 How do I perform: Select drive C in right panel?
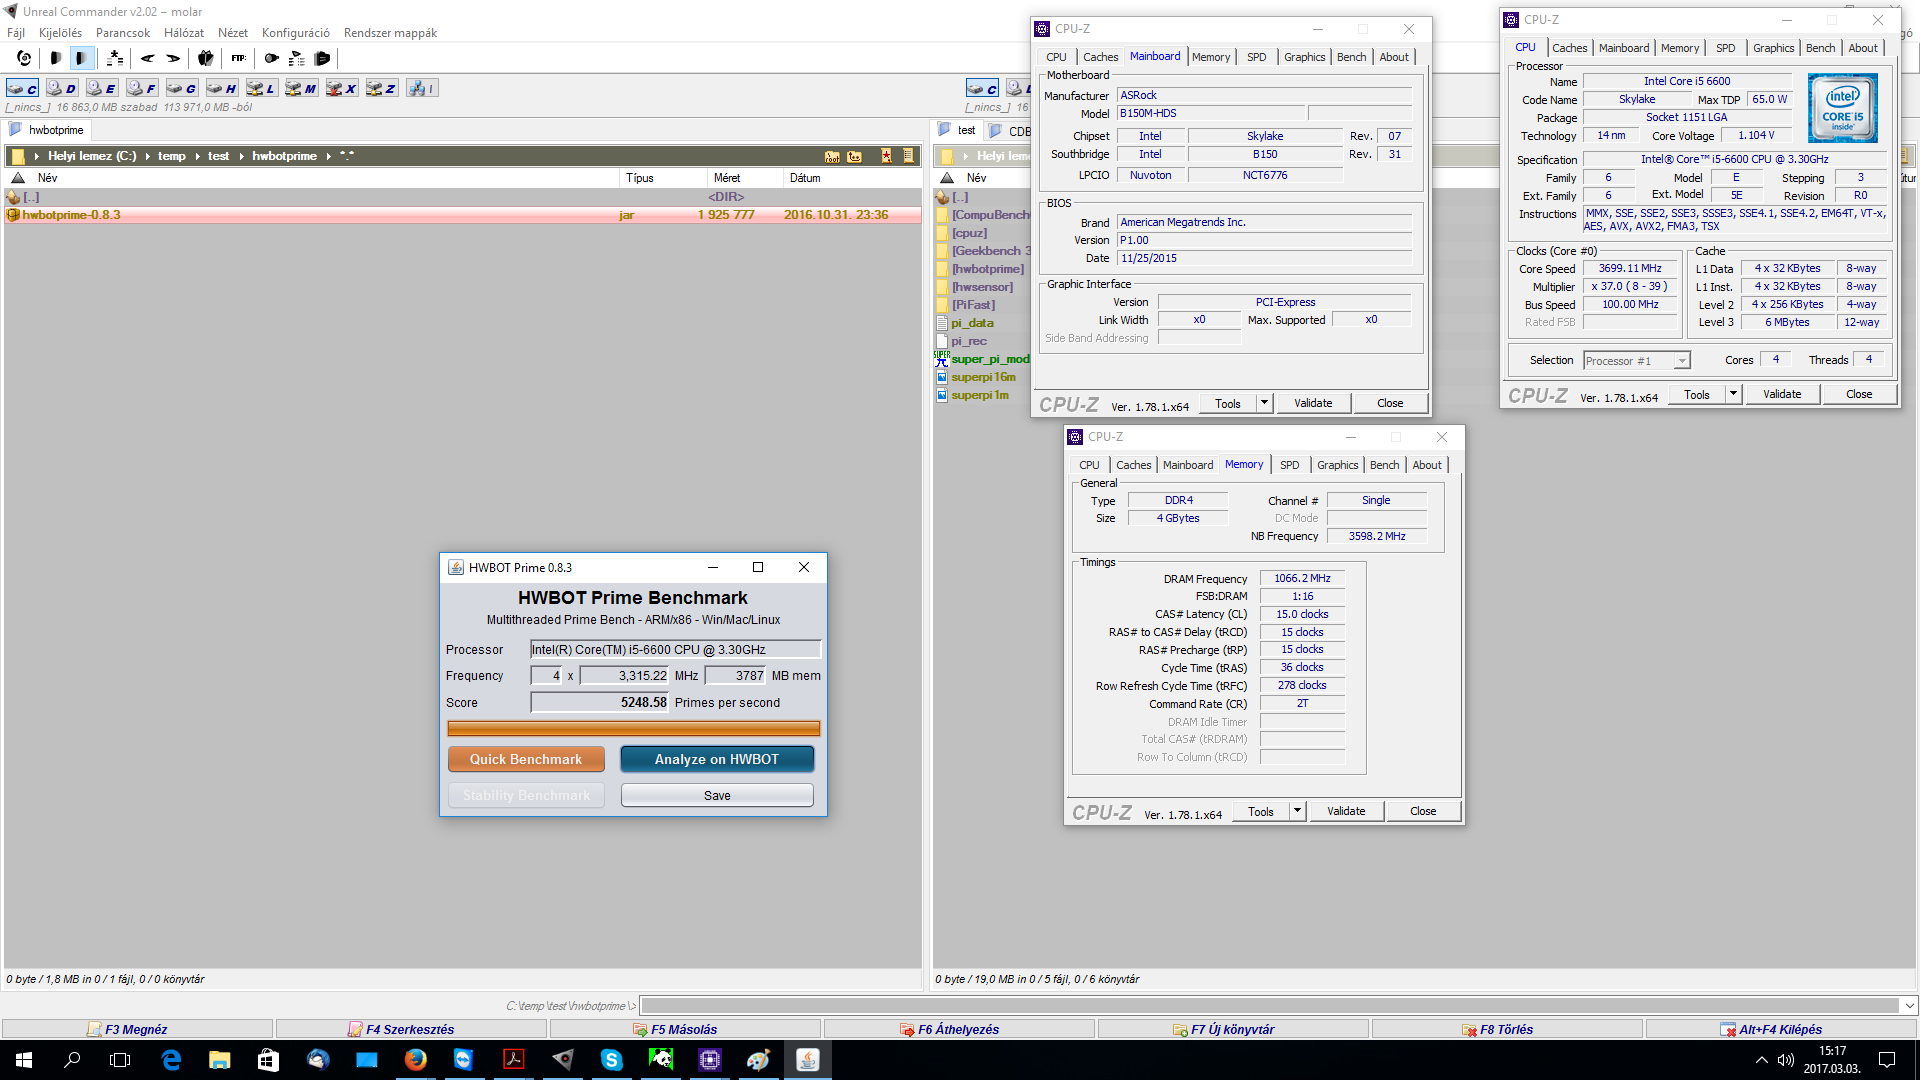982,88
